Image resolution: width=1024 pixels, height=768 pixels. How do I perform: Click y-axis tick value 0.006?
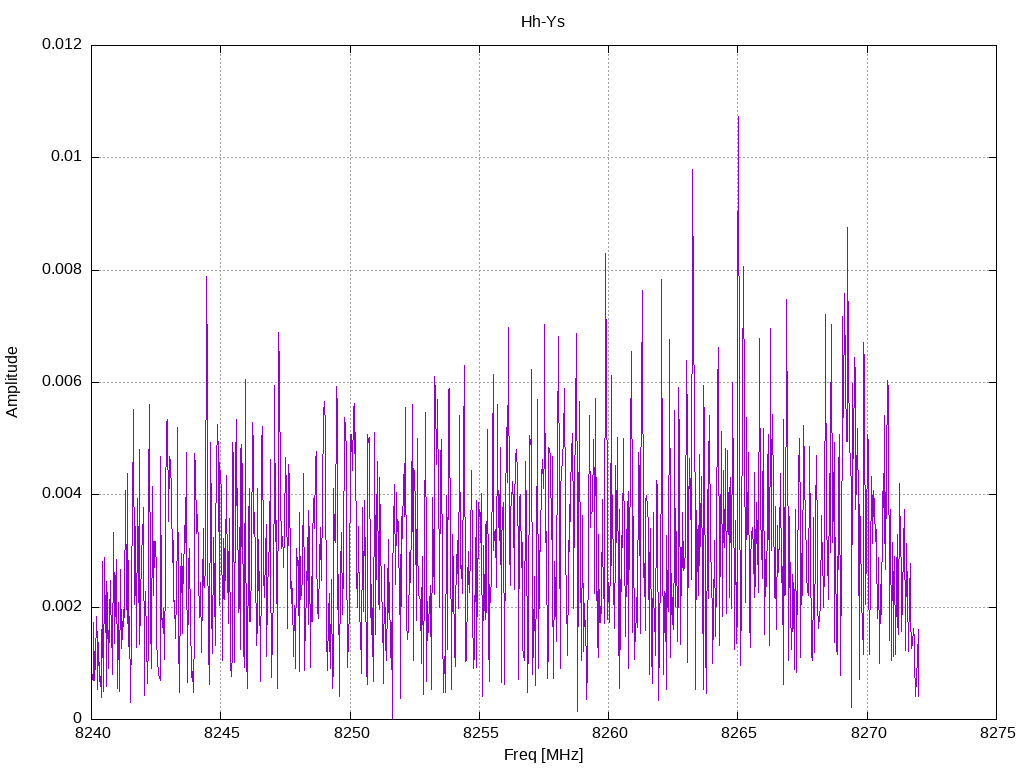pos(62,382)
